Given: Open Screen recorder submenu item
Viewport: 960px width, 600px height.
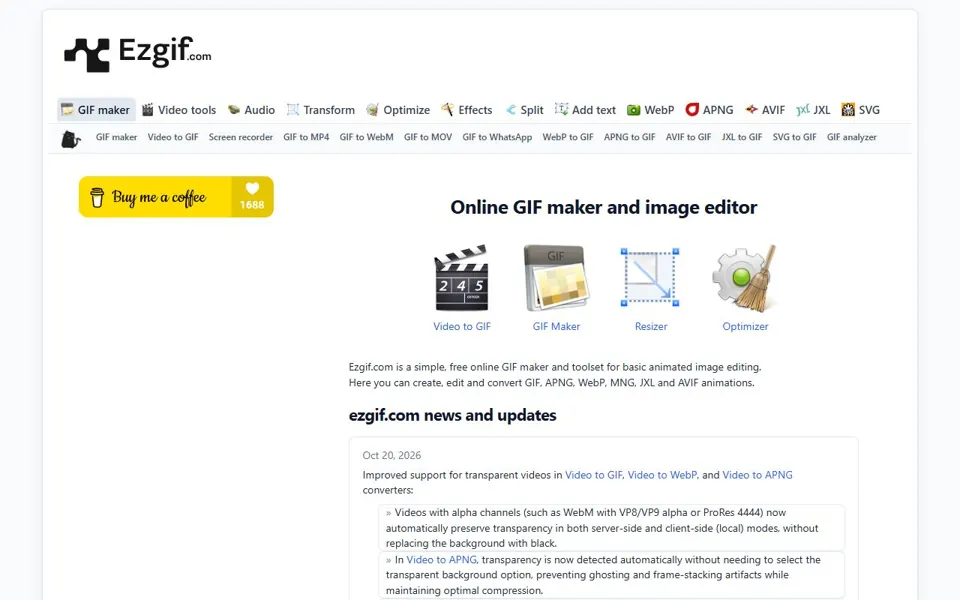Looking at the screenshot, I should click(x=241, y=137).
